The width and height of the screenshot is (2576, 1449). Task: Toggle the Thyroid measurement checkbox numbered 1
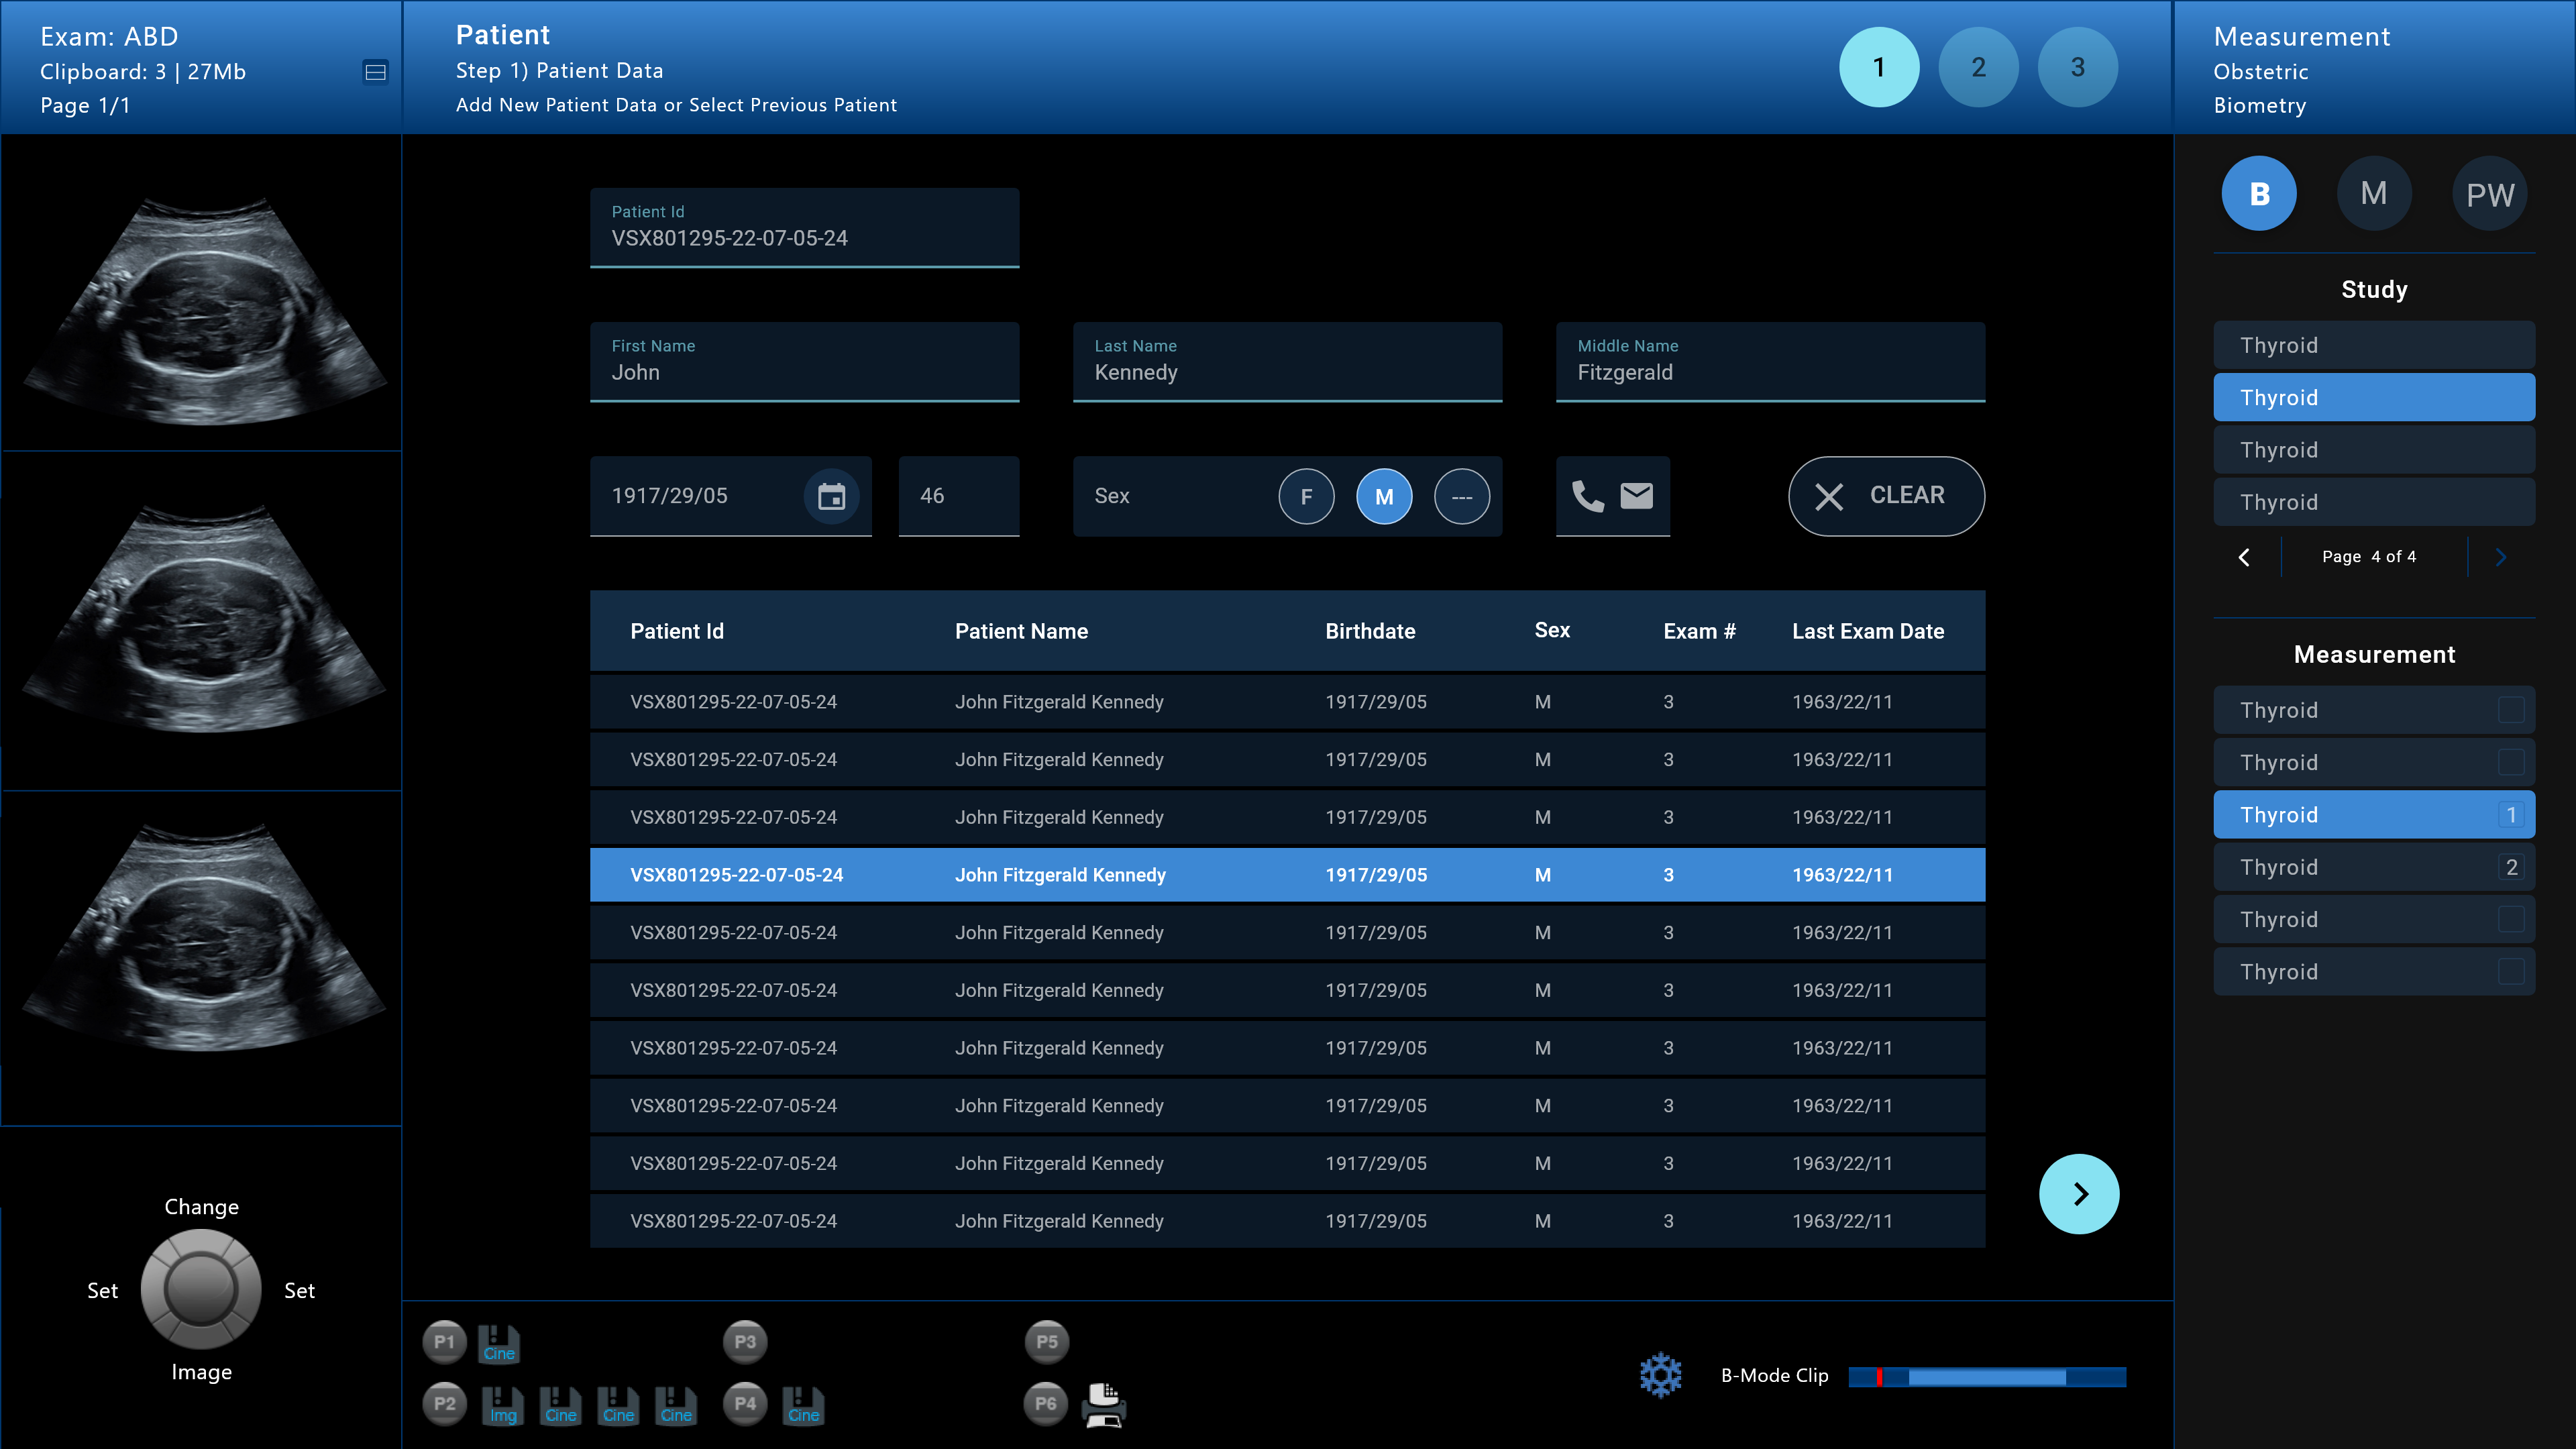[2511, 815]
